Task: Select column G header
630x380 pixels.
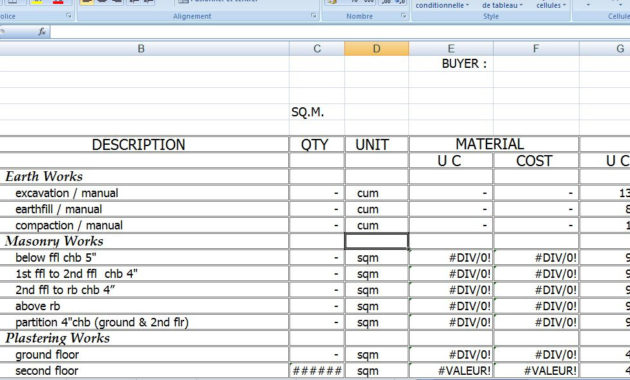Action: coord(605,49)
